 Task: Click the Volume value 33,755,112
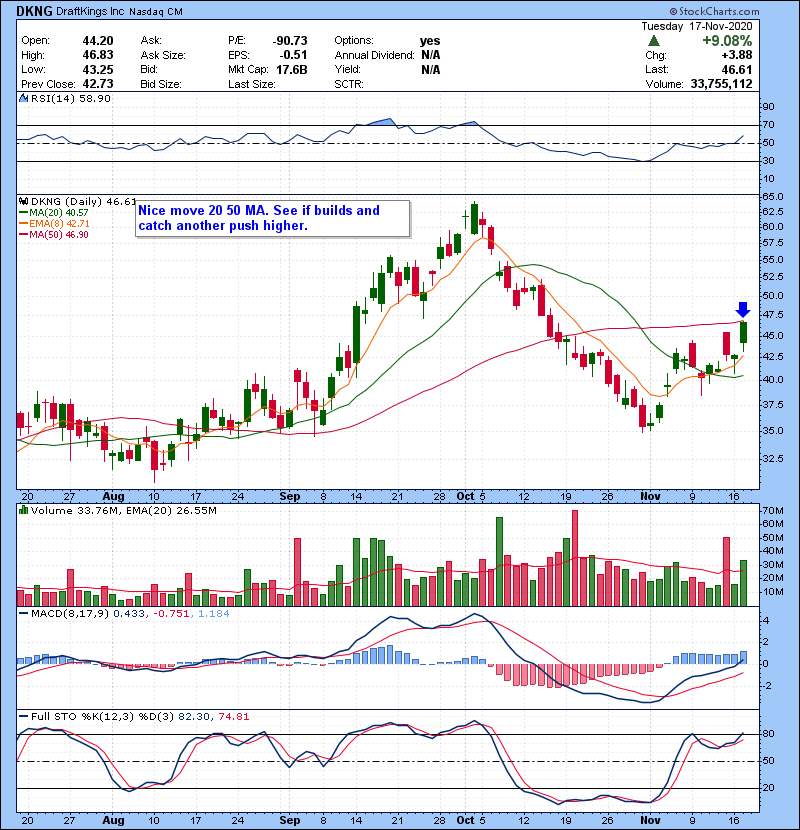click(722, 84)
